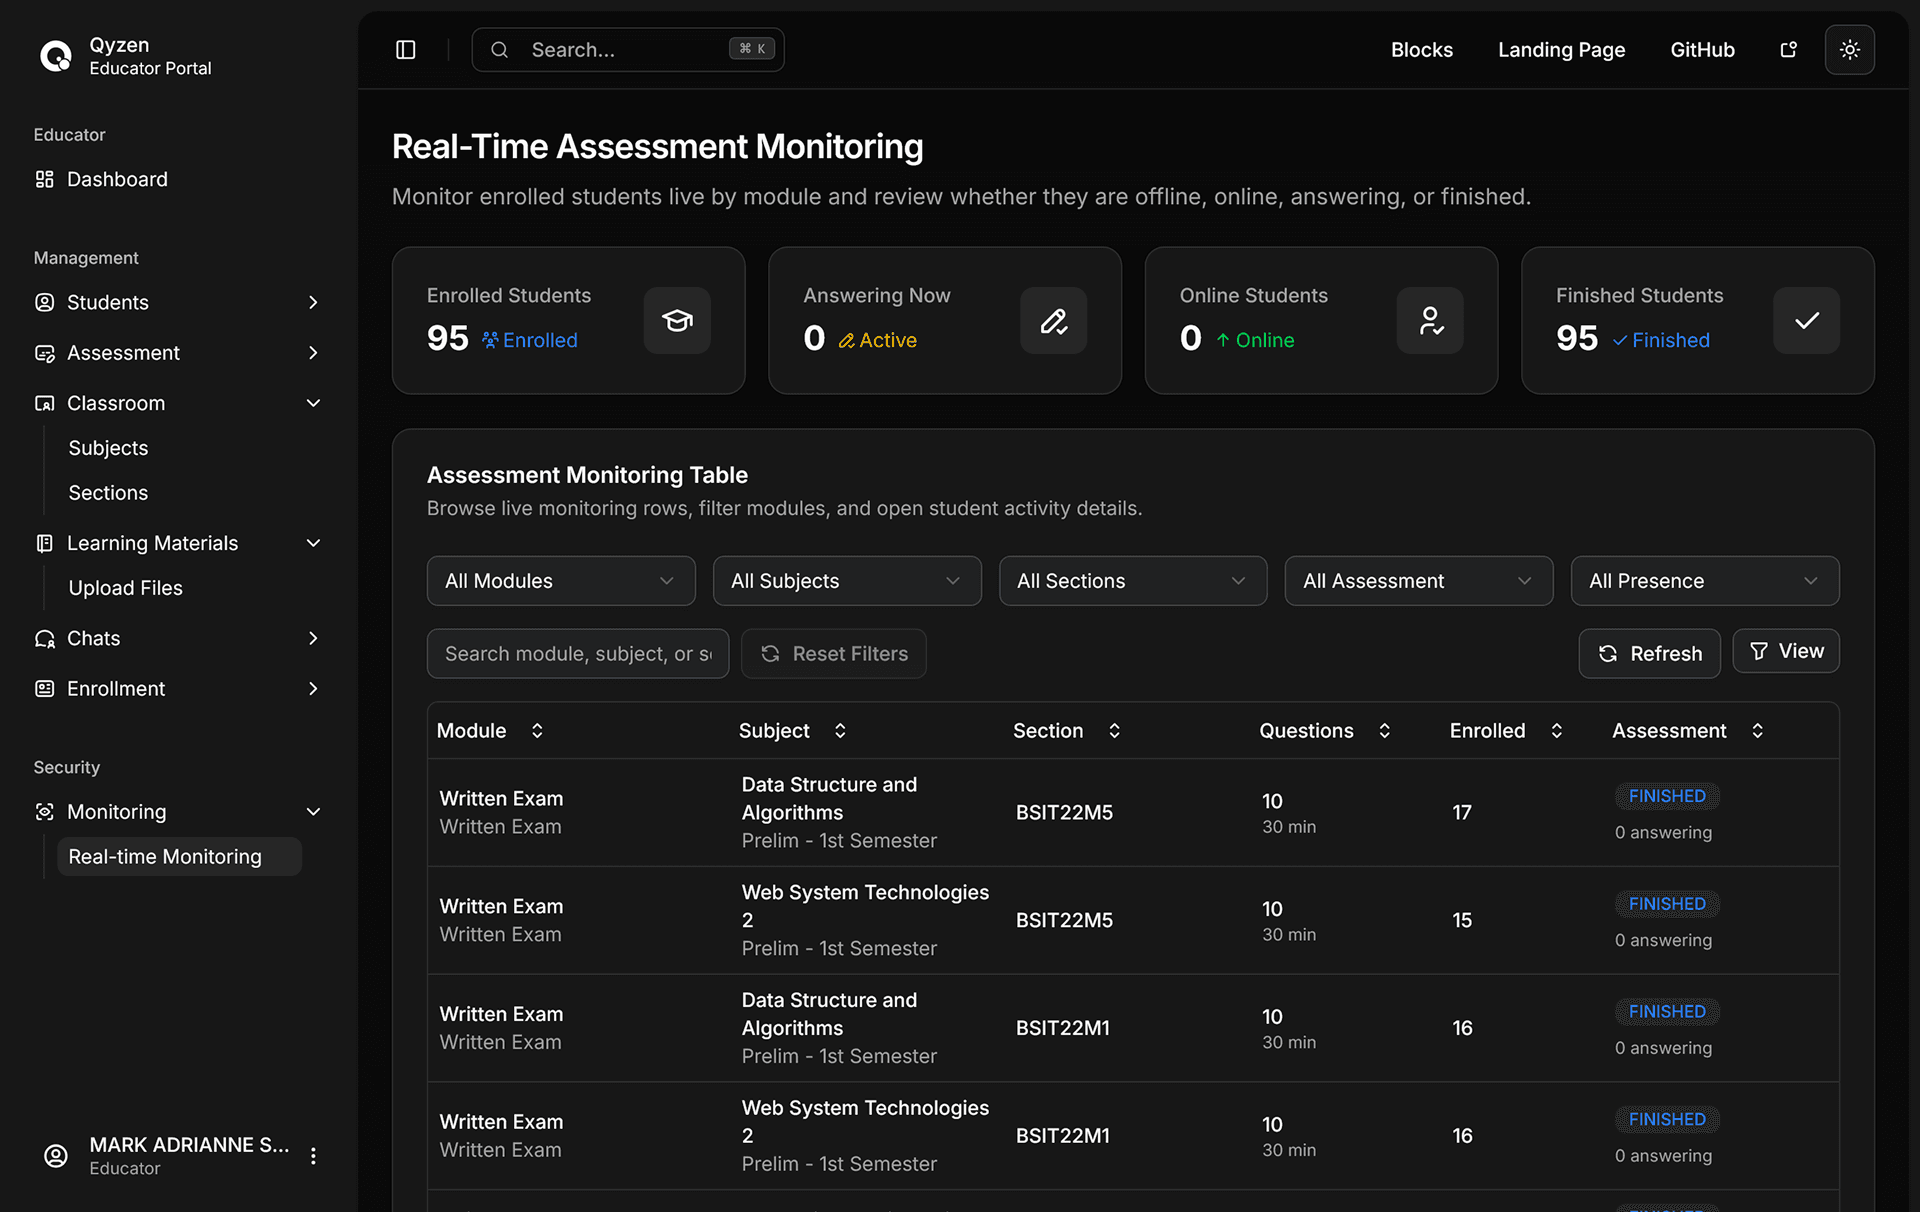
Task: Open the All Presence dropdown
Action: click(1705, 581)
